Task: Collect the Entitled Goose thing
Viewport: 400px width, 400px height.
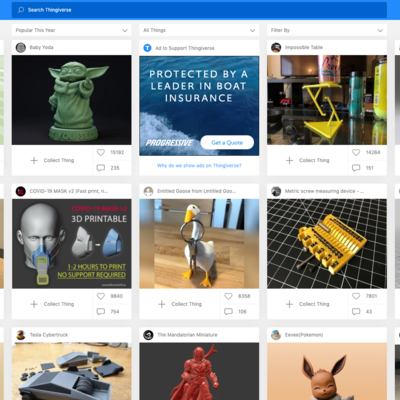Action: click(180, 304)
